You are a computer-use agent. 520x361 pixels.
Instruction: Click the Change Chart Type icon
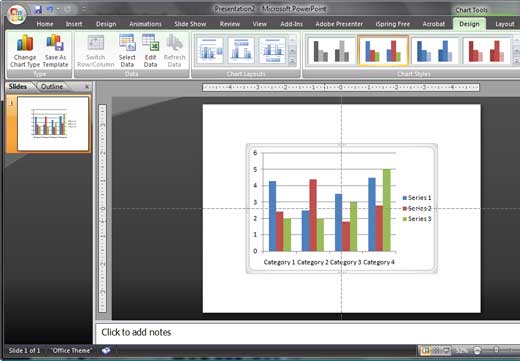25,43
